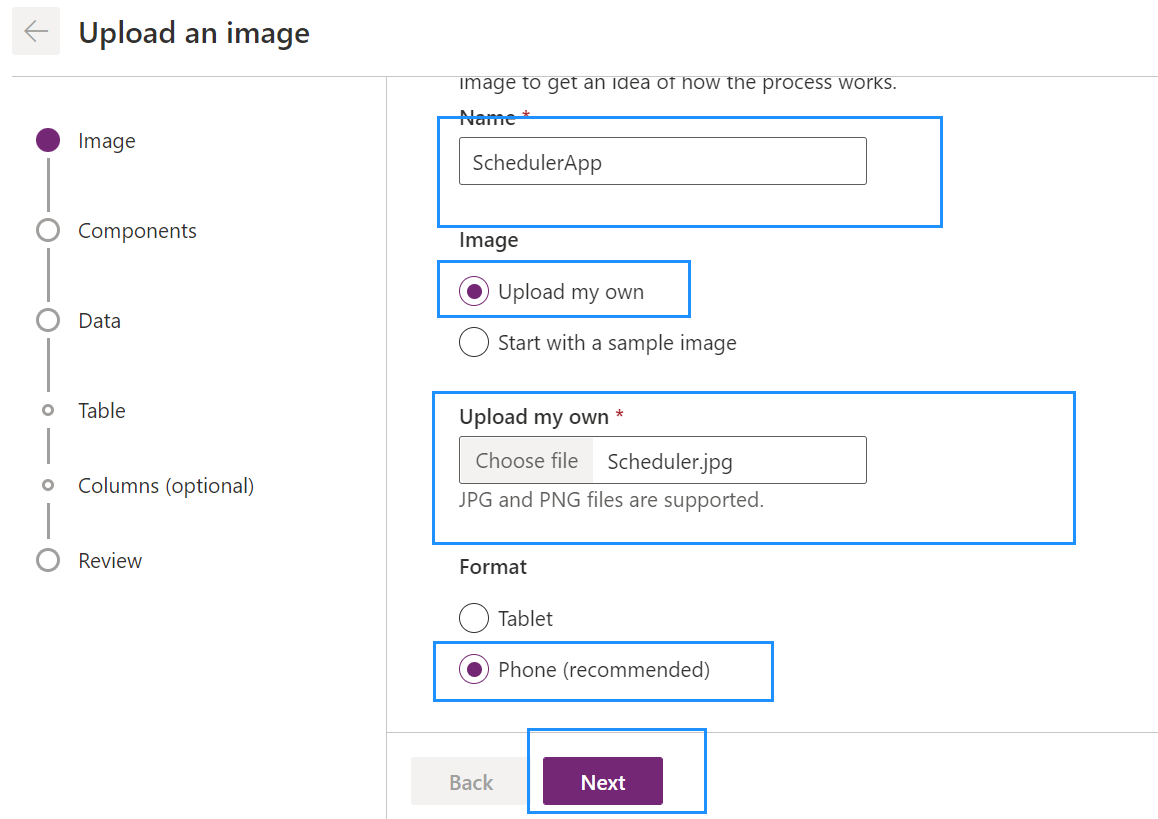The width and height of the screenshot is (1158, 819).
Task: Click the Columns (optional) step indicator dot
Action: tap(47, 485)
